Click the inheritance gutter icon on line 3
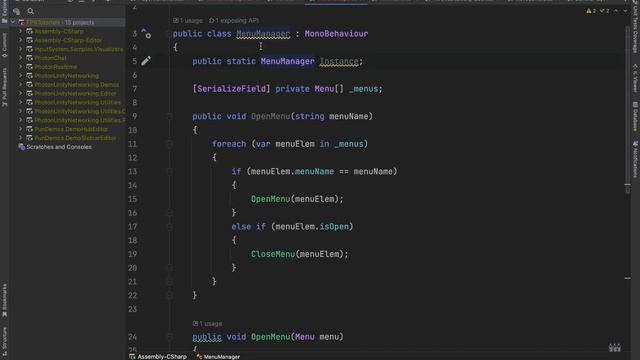Image resolution: width=640 pixels, height=360 pixels. click(146, 33)
